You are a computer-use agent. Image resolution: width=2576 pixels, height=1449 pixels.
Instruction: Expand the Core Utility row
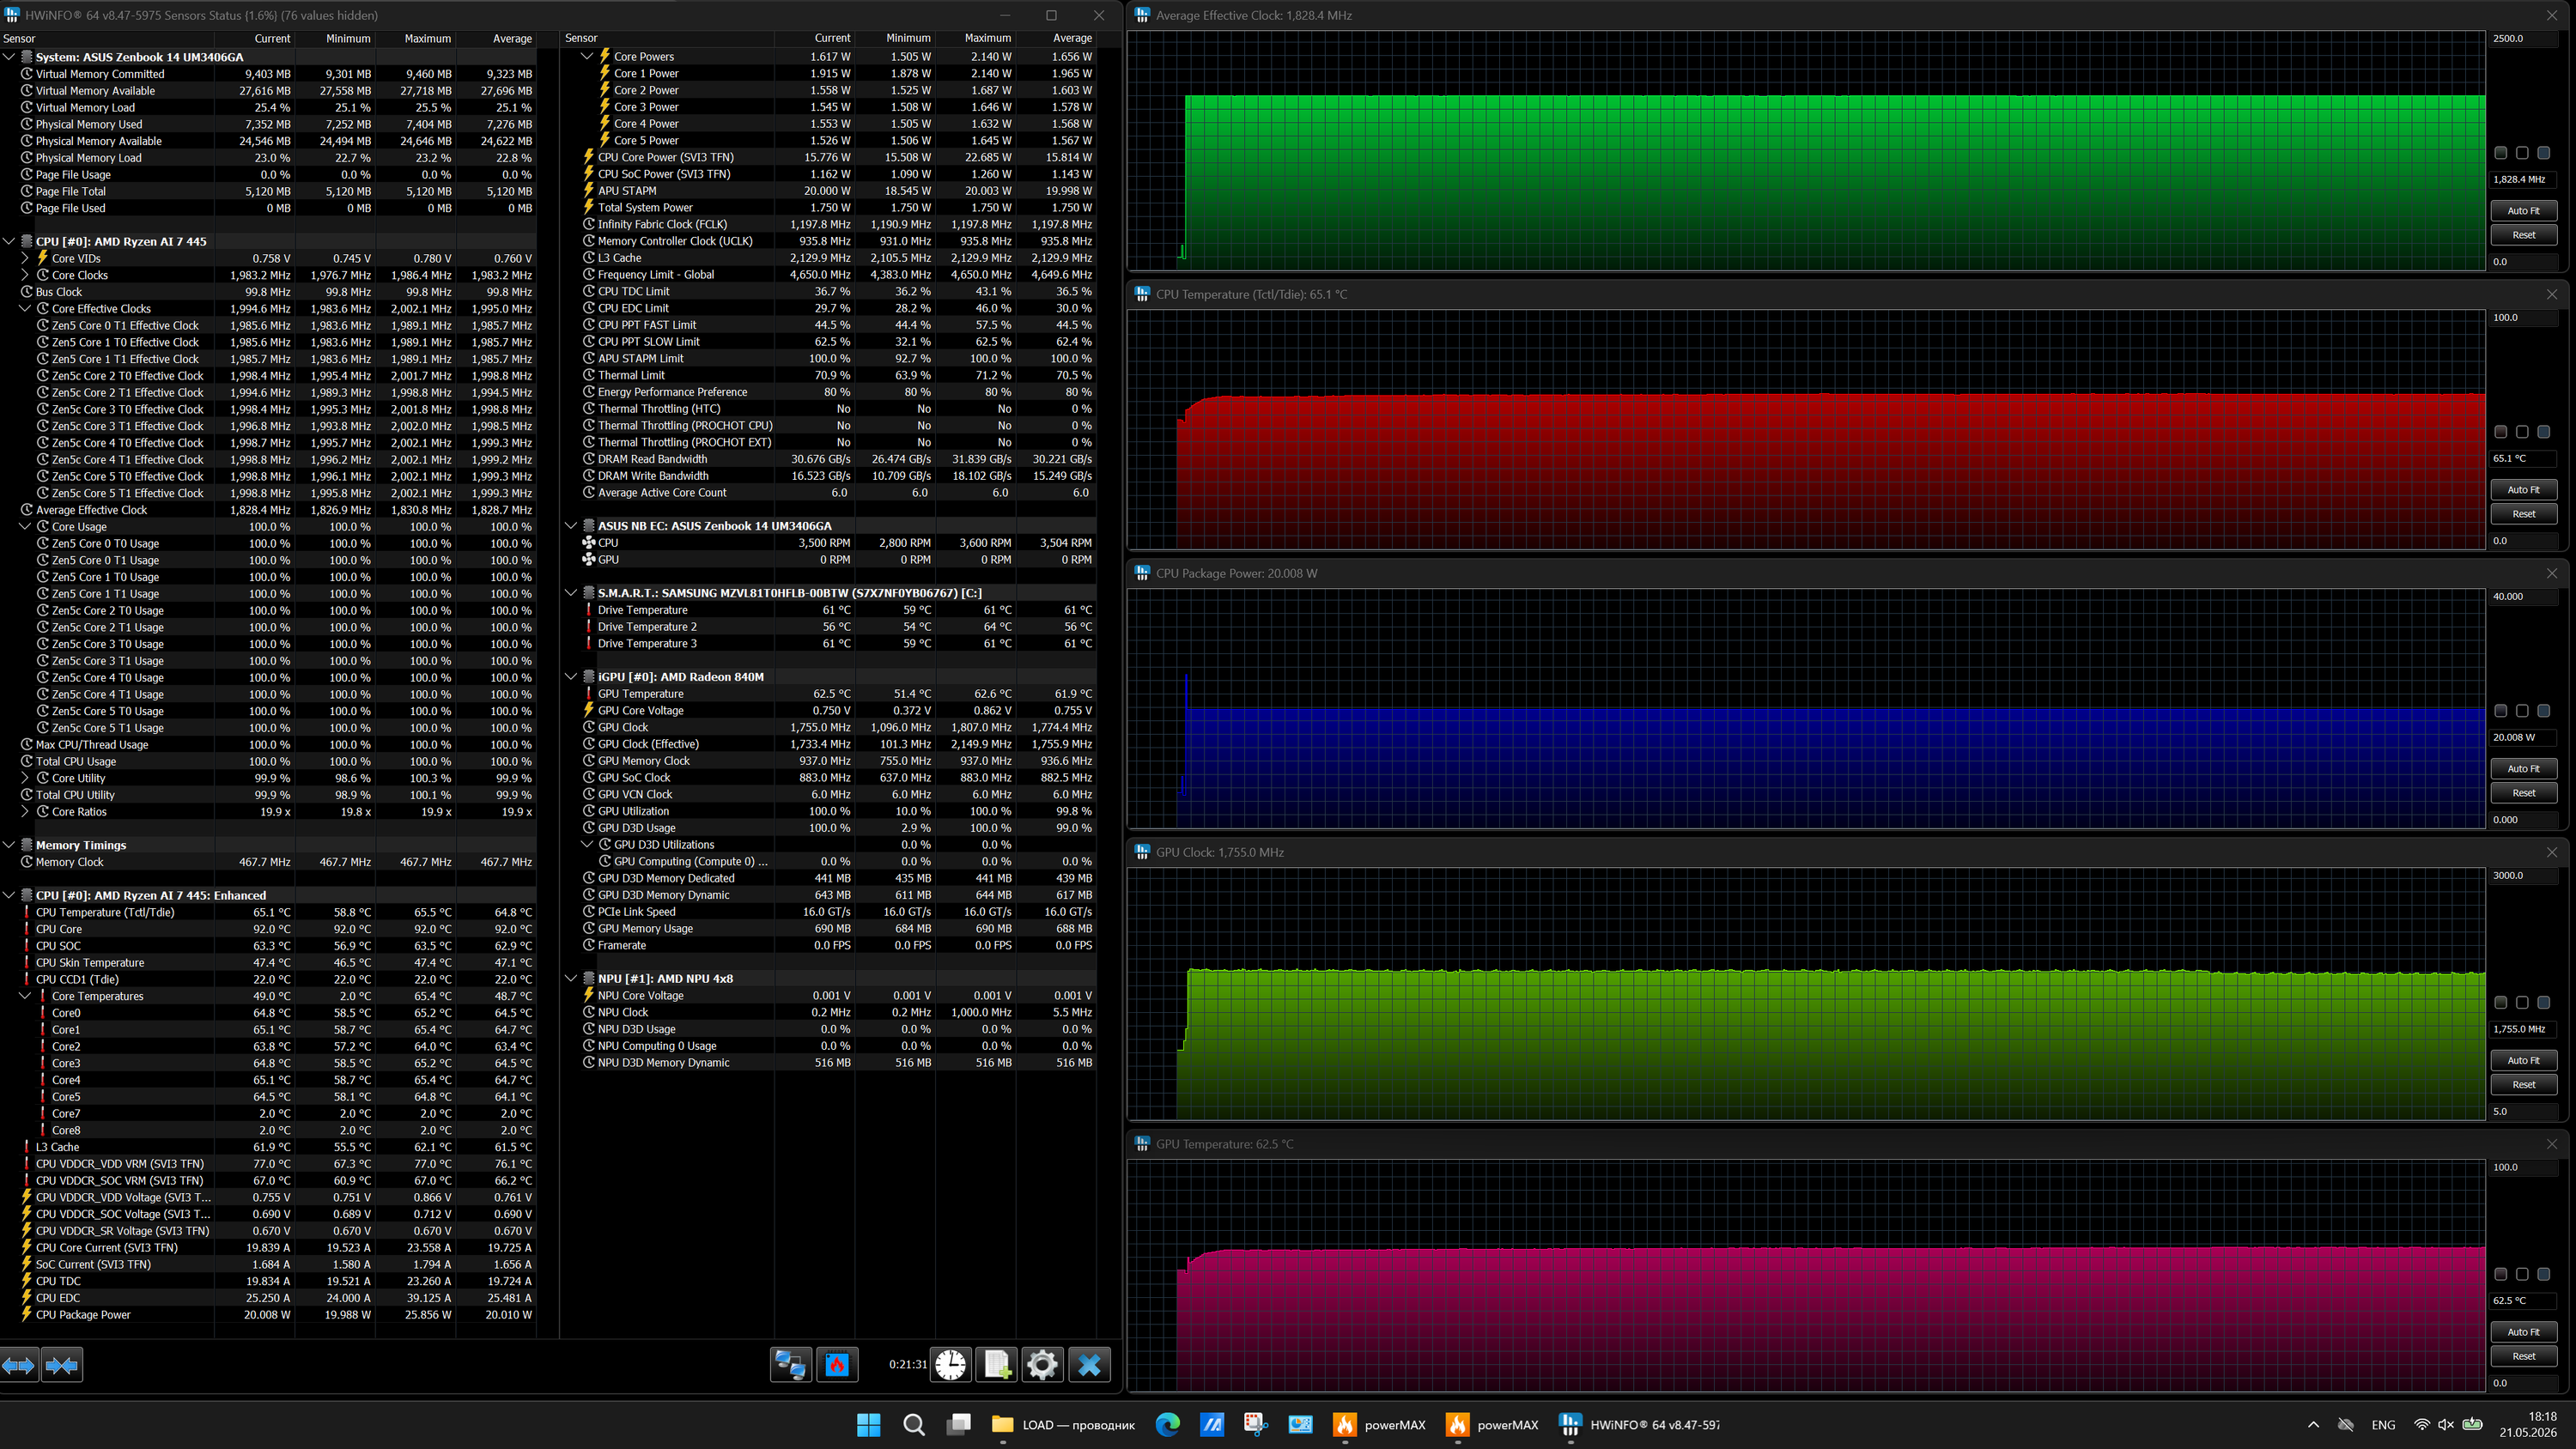[25, 778]
